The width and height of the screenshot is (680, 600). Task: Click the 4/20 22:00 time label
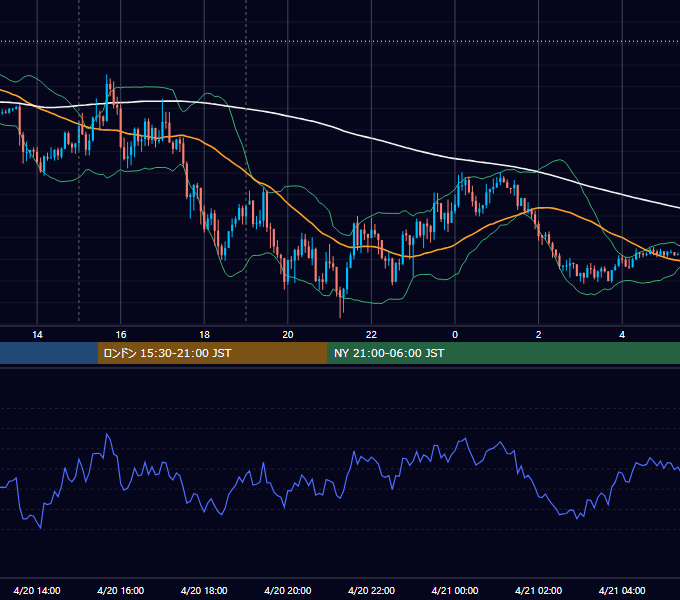click(x=371, y=590)
